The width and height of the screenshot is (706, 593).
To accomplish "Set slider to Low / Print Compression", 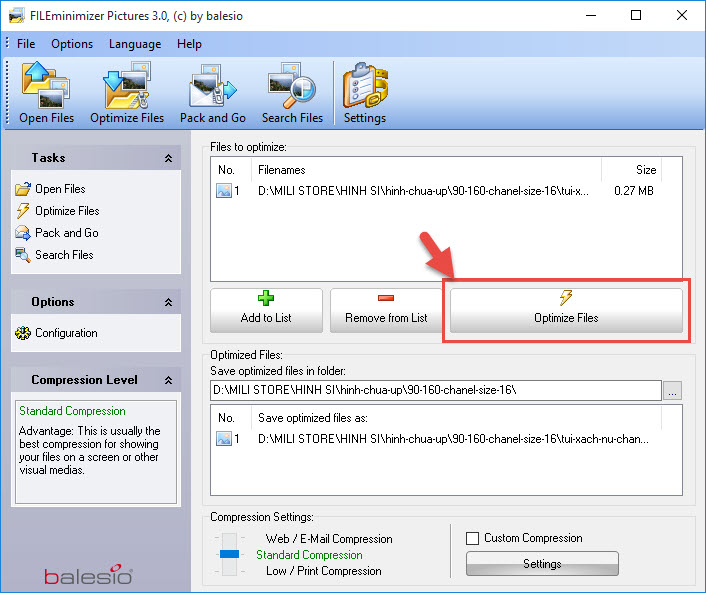I will point(323,571).
